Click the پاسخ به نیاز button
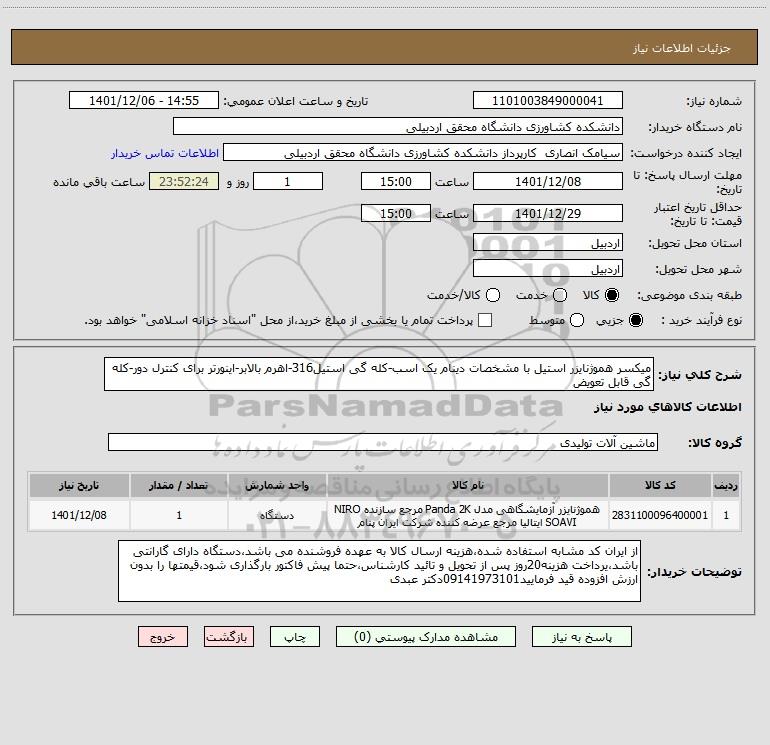 pos(581,637)
